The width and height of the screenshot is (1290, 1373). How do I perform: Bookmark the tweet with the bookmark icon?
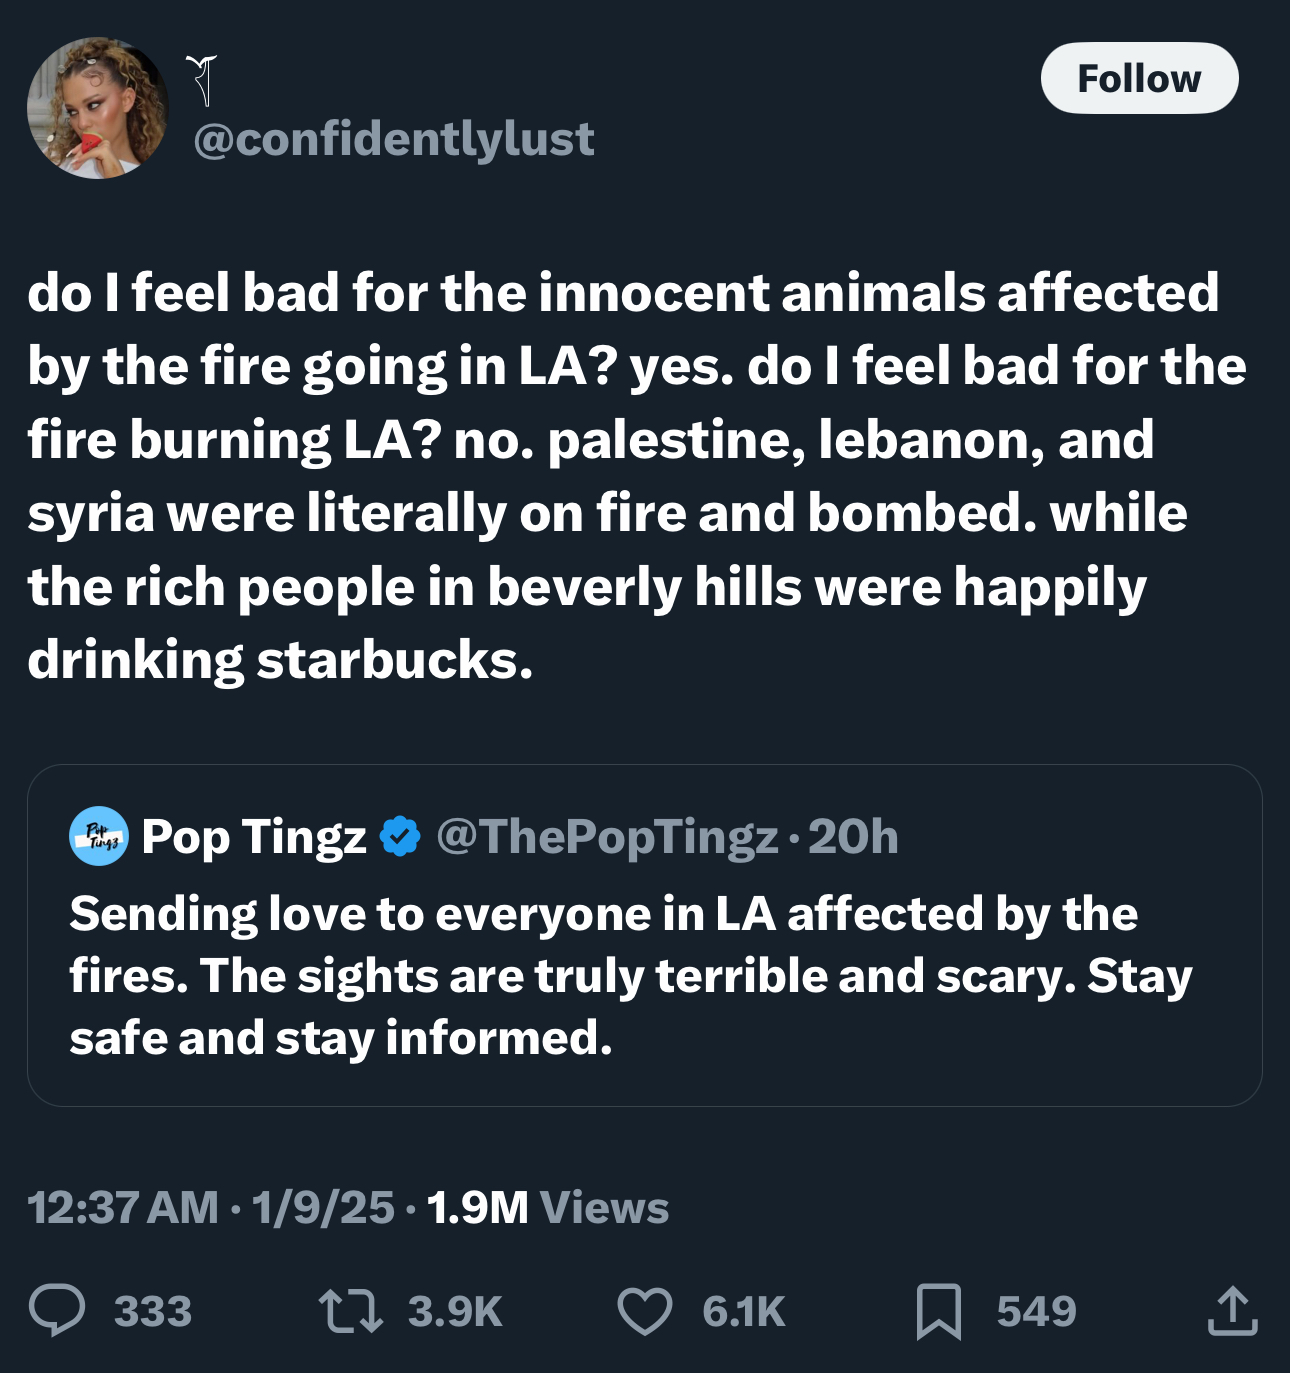939,1312
